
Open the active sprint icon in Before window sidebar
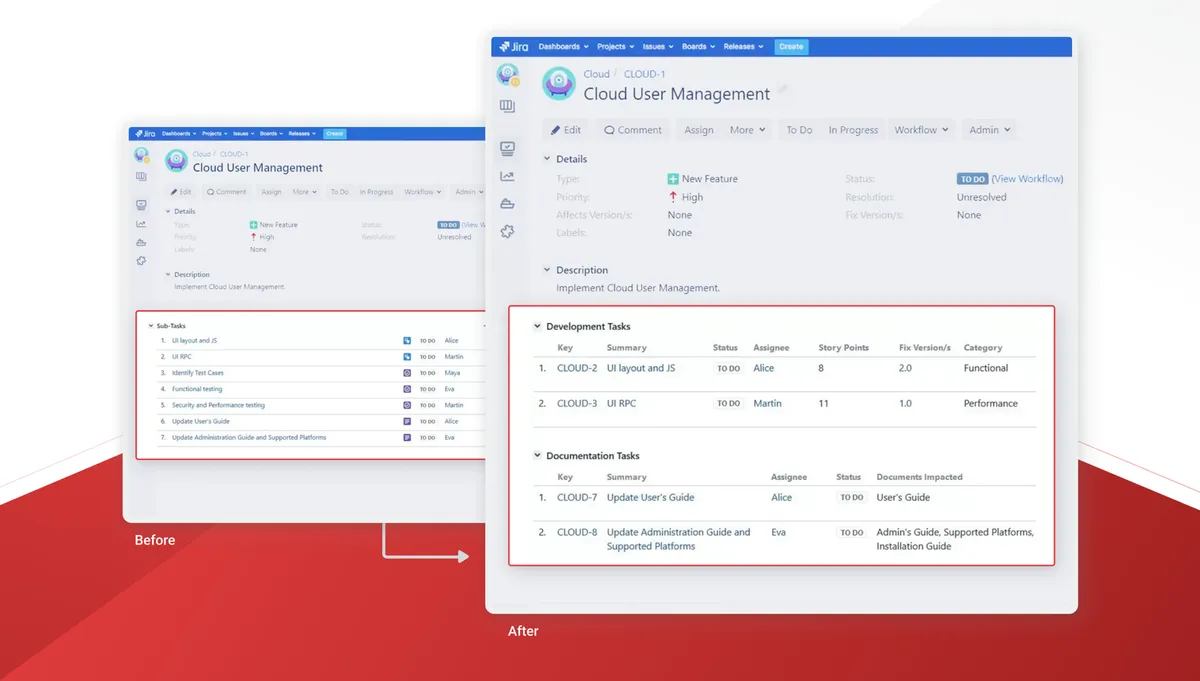click(141, 205)
